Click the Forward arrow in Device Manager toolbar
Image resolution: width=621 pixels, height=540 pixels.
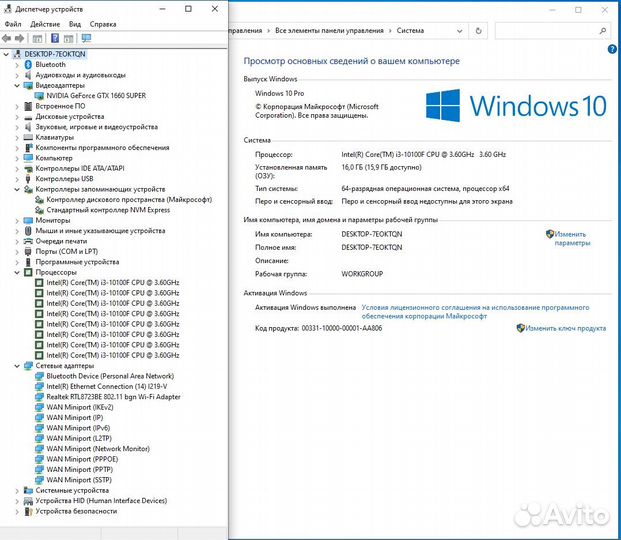point(19,38)
